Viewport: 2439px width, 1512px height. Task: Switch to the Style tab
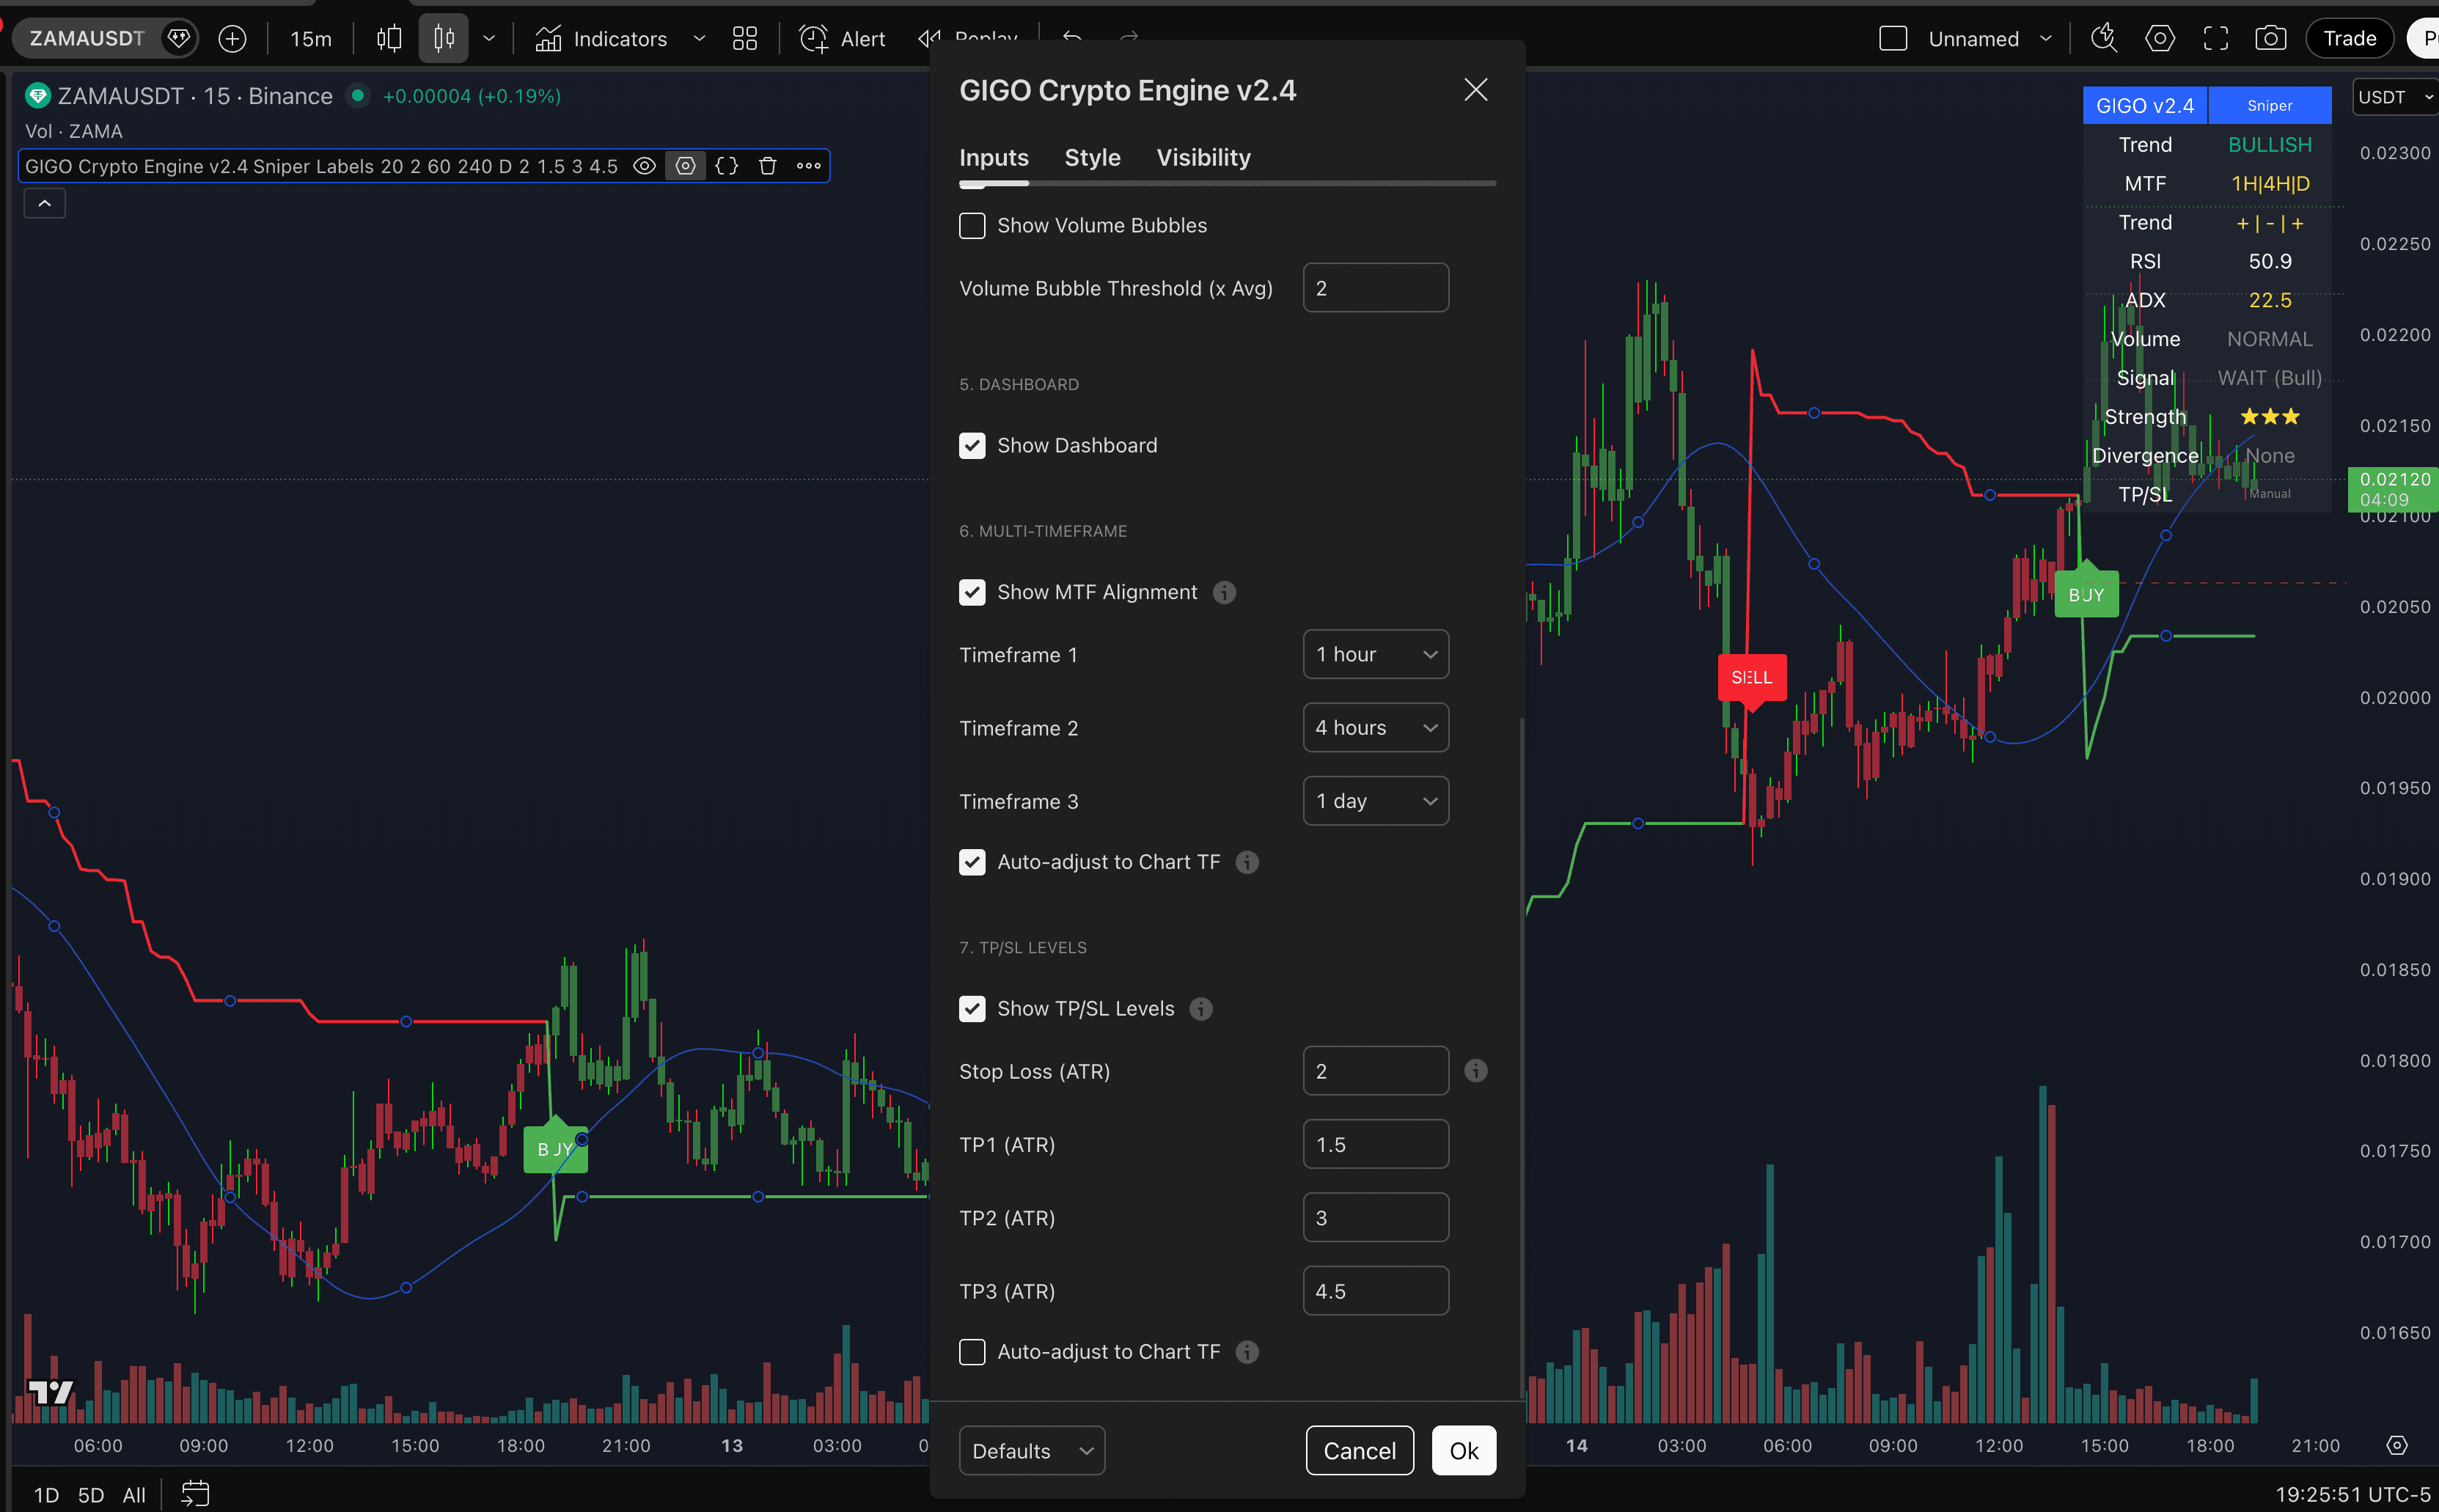point(1091,157)
